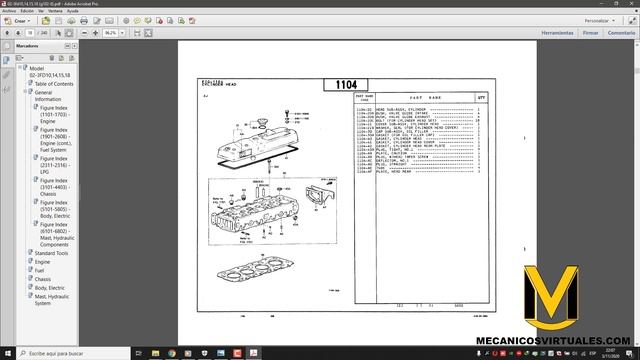Click the cloud upload icon
Screen dimensions: 640x360
pos(71,21)
